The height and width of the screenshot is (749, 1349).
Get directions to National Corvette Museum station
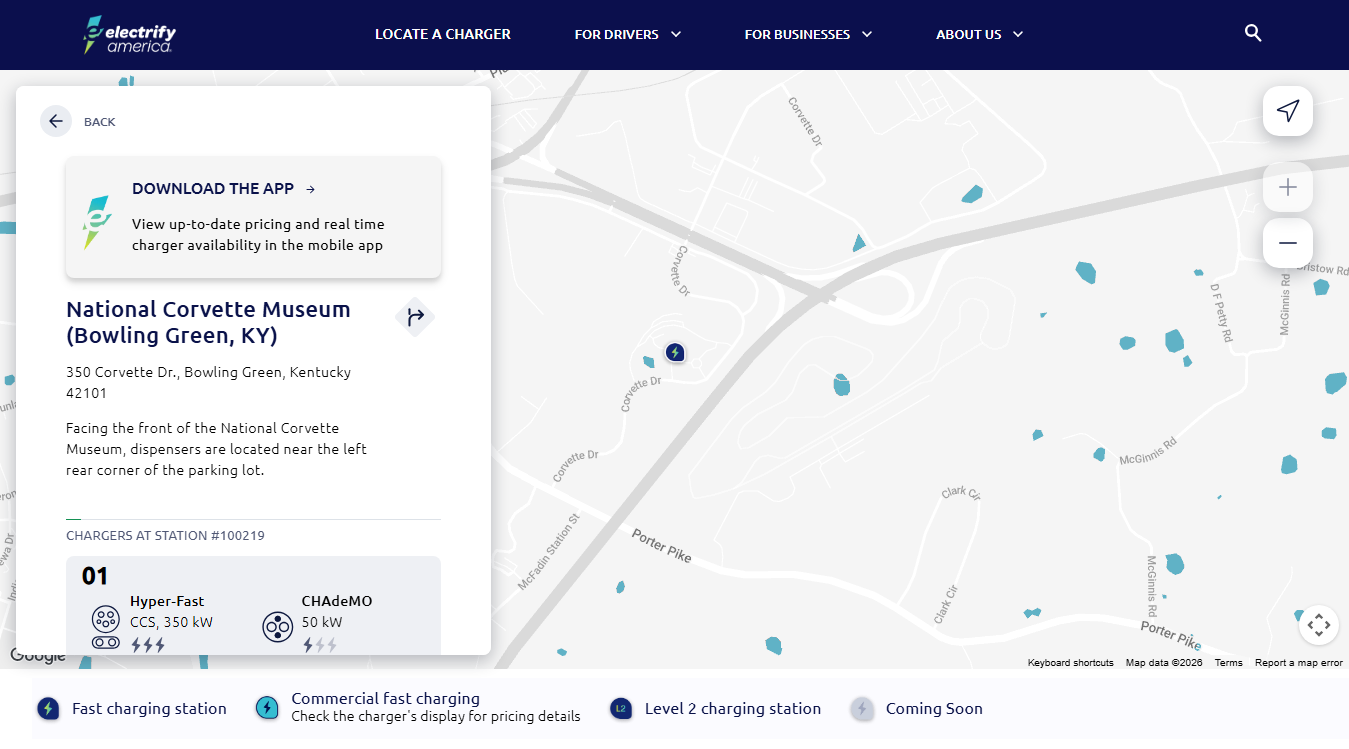[415, 317]
